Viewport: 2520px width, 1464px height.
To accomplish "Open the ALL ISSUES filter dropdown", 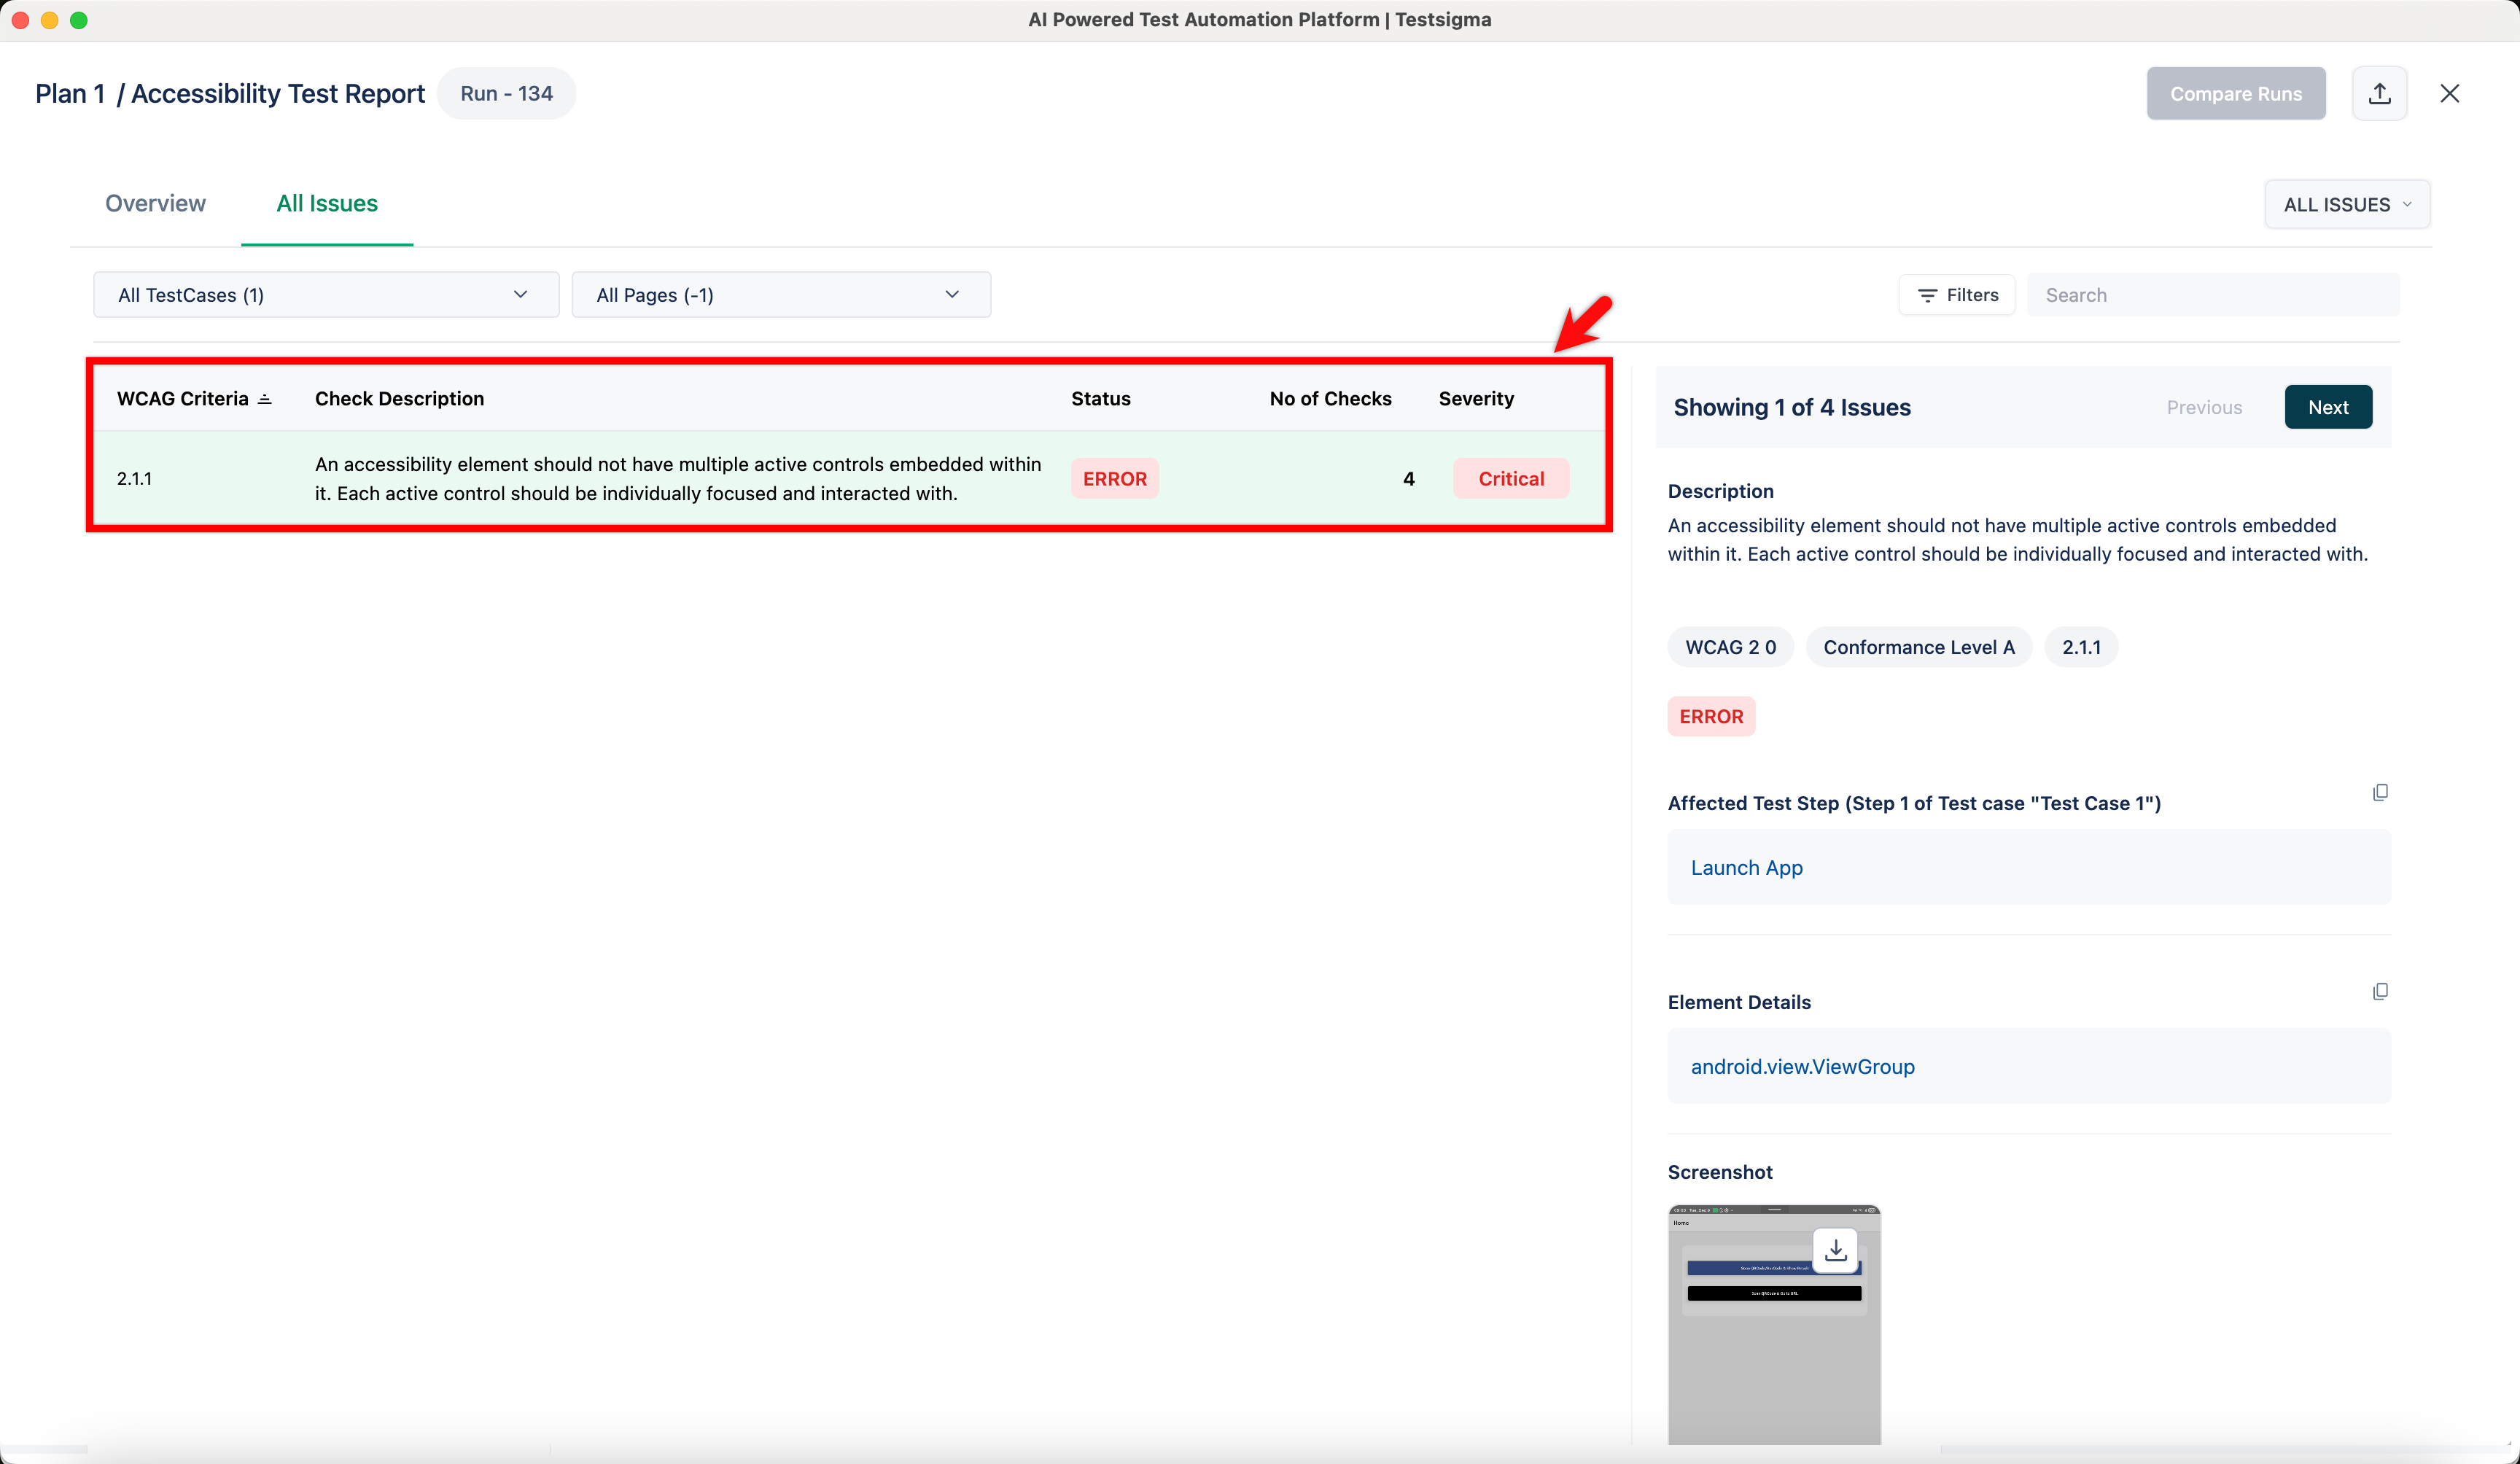I will click(x=2346, y=204).
